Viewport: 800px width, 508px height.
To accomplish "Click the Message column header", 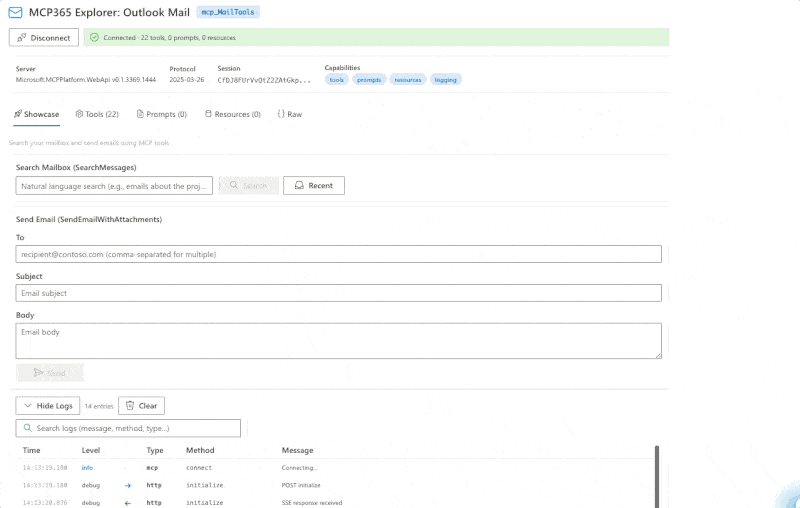I will tap(297, 450).
